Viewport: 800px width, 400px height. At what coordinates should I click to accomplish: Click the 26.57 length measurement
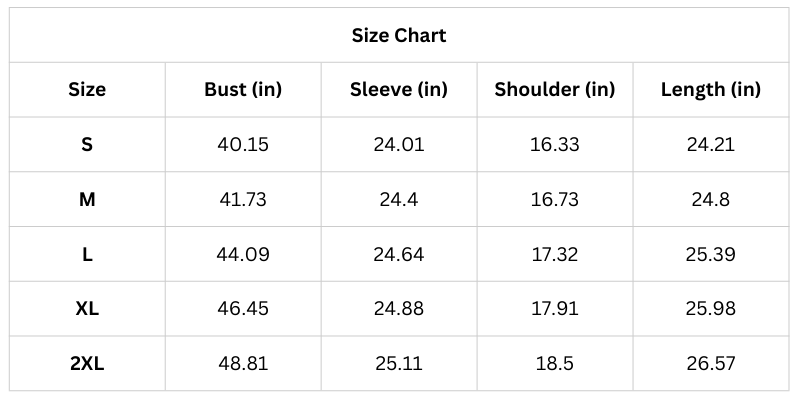click(711, 364)
